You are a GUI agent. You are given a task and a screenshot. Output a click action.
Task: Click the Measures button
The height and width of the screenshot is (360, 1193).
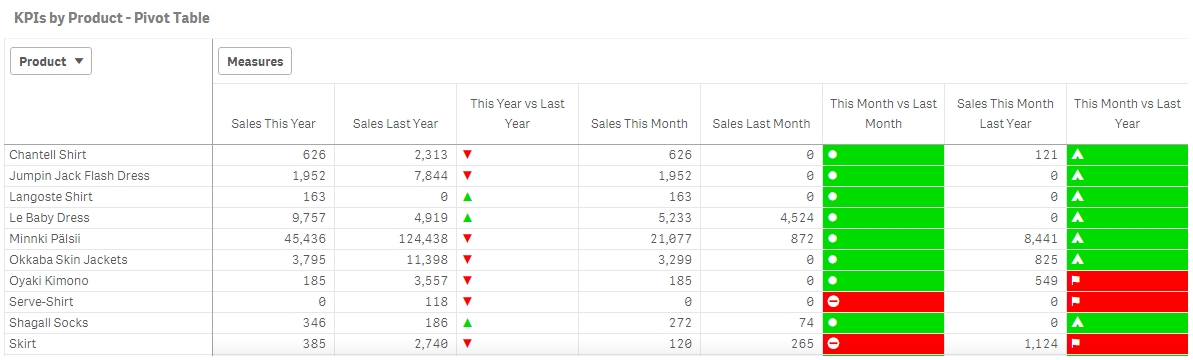[x=255, y=62]
